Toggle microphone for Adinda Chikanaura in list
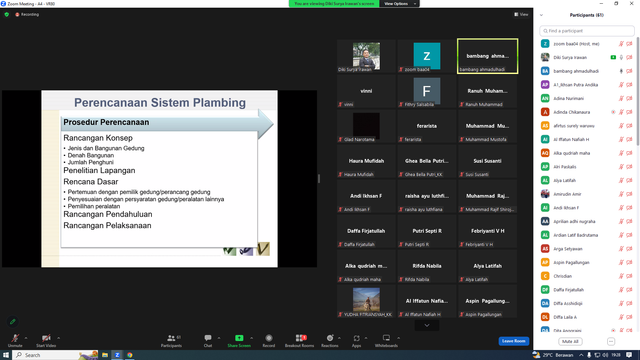The height and width of the screenshot is (360, 640). [x=621, y=112]
